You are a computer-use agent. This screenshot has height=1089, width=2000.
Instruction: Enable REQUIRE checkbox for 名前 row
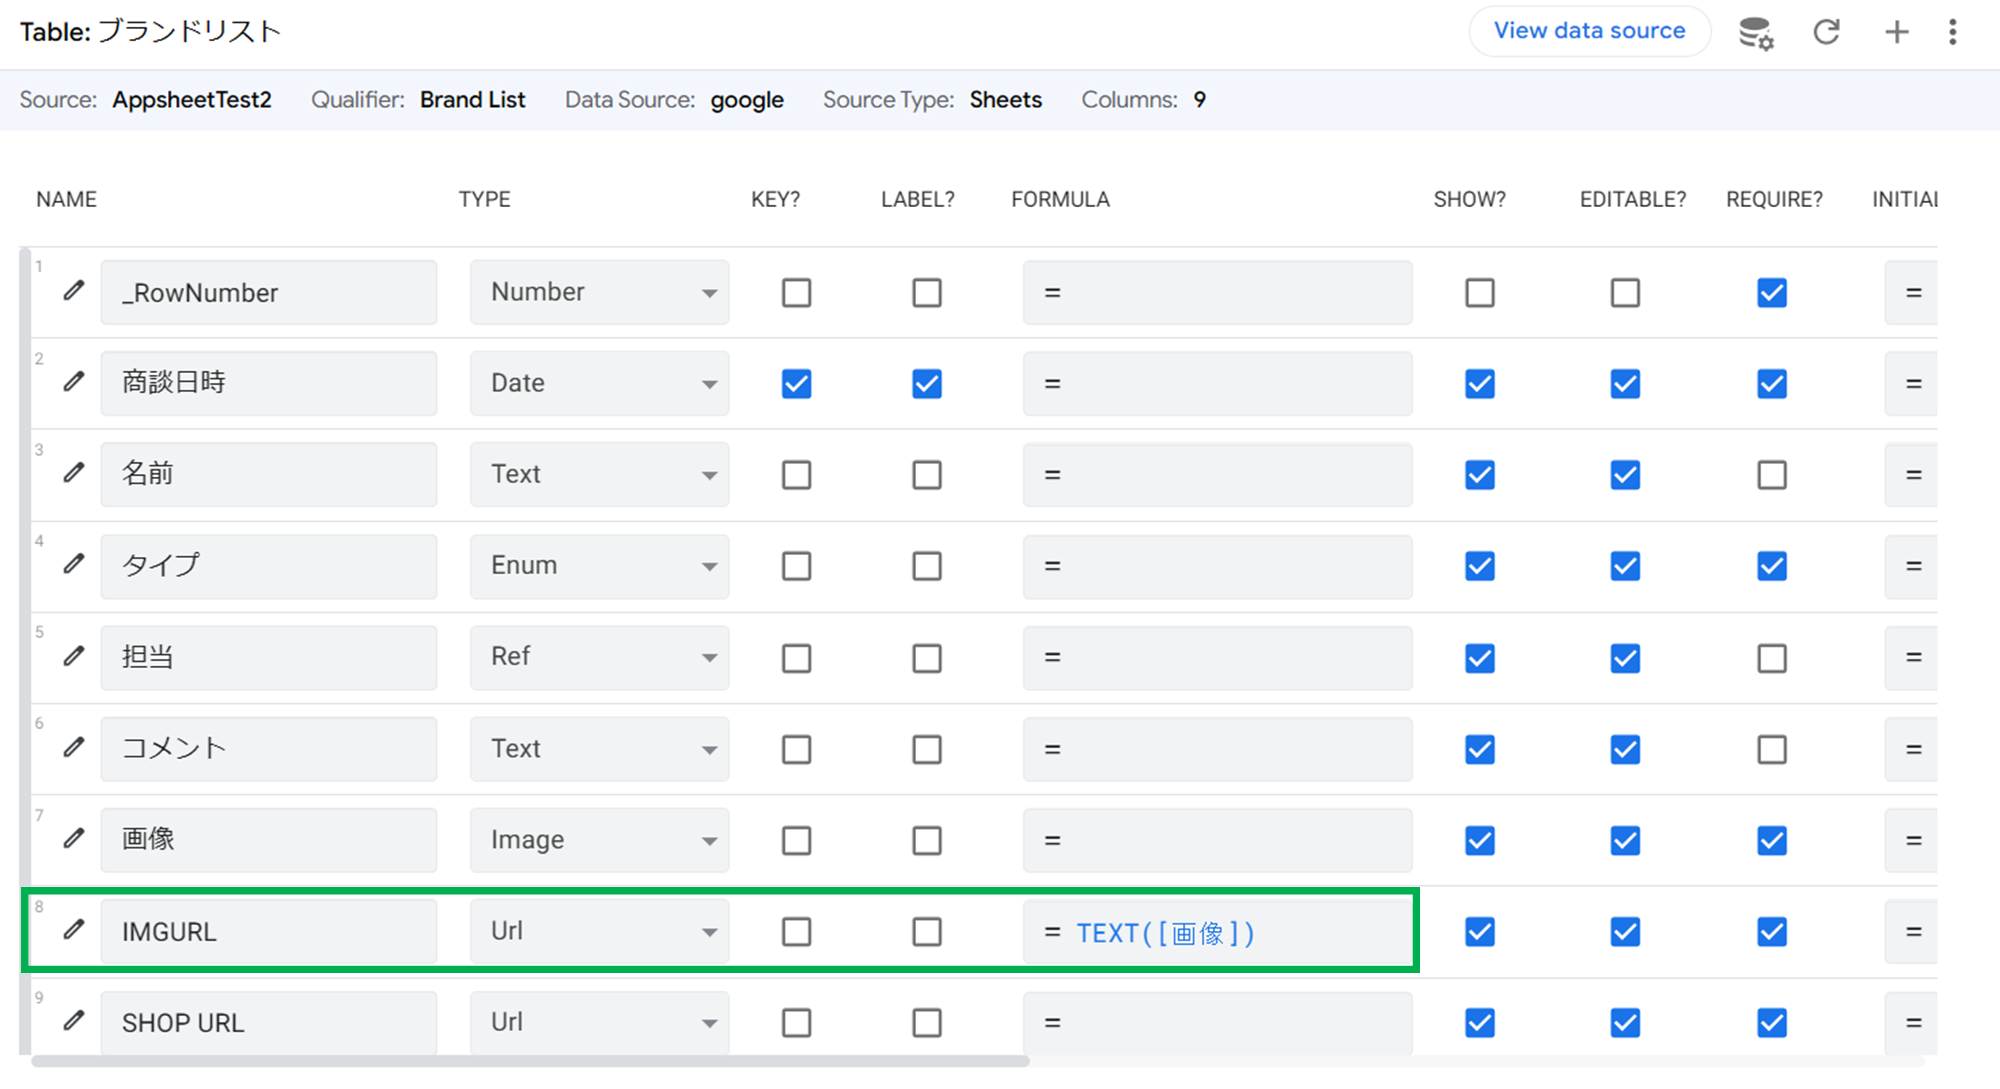[x=1771, y=475]
